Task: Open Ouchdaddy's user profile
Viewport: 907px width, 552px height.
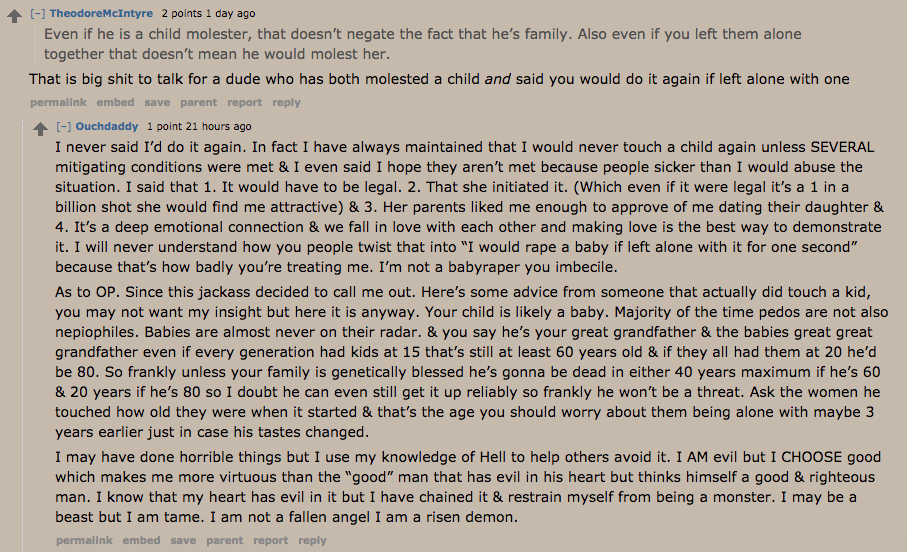Action: click(x=107, y=126)
